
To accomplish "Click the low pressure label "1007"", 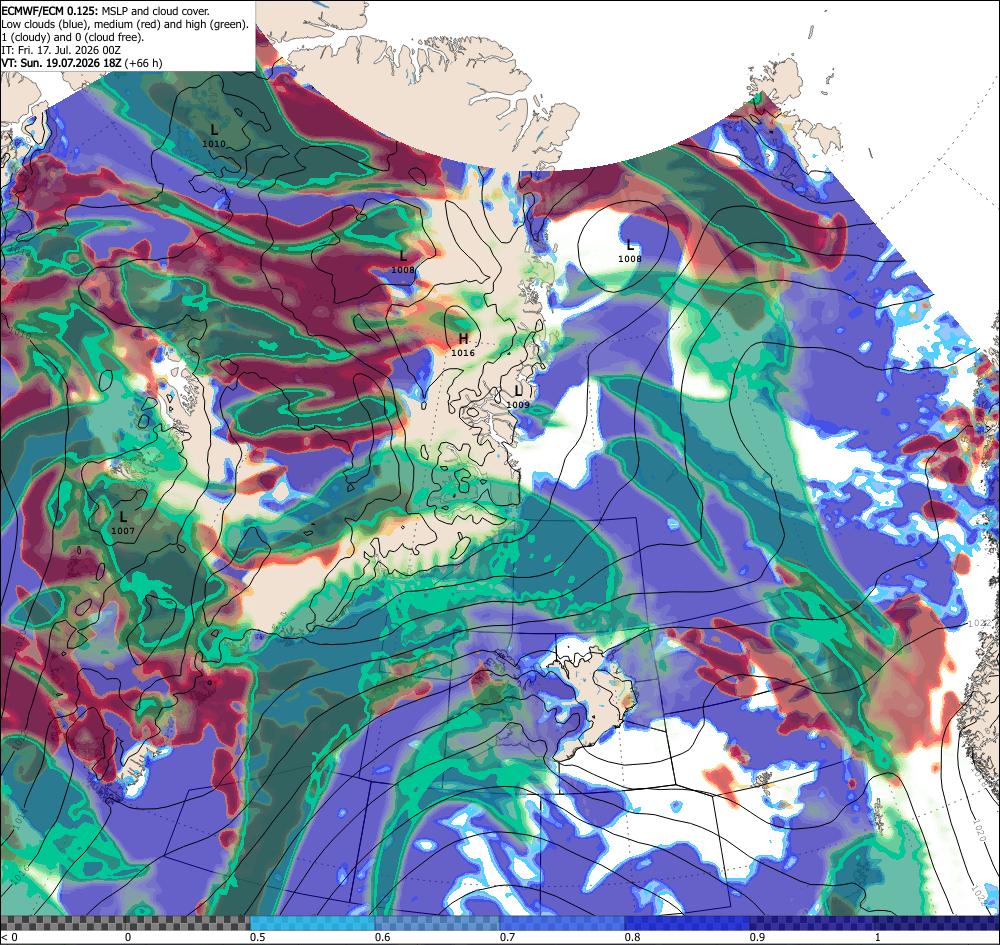I will point(122,531).
